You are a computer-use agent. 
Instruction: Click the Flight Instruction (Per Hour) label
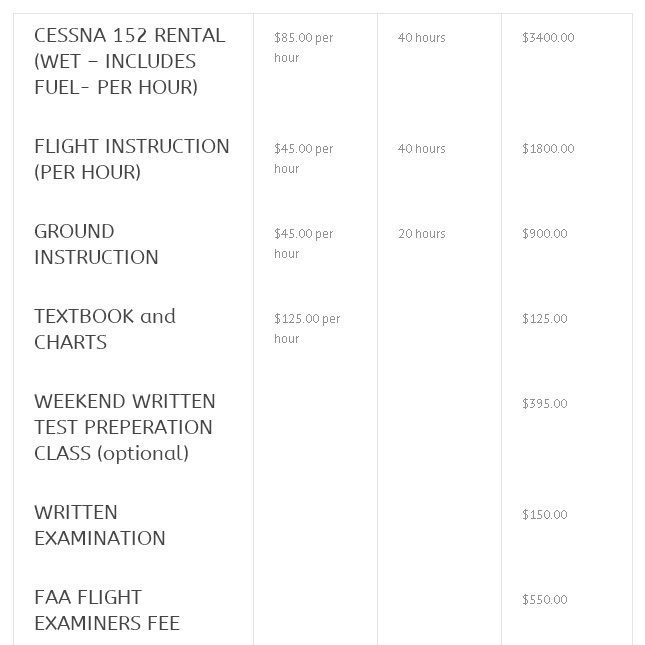[132, 159]
